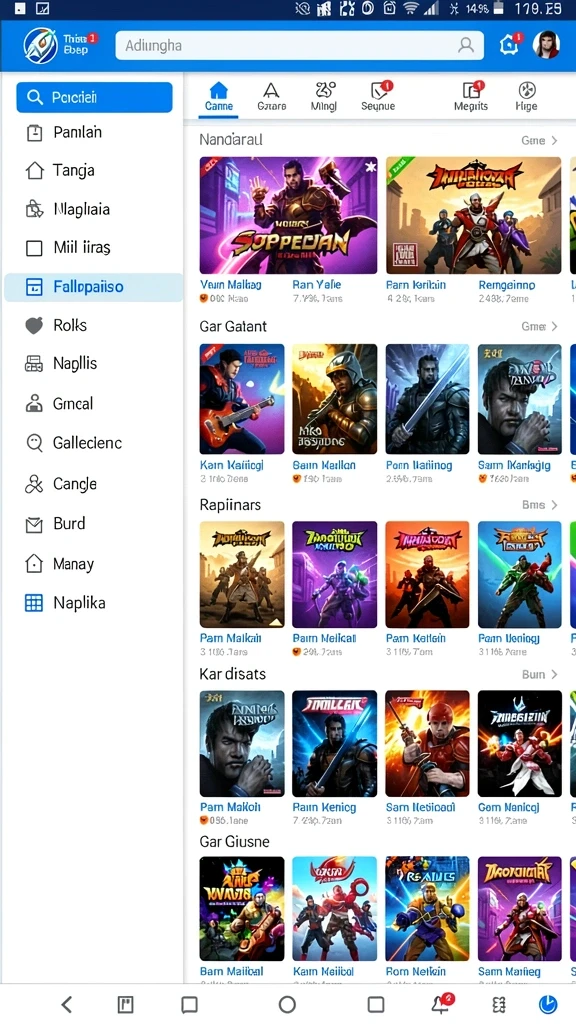Click the Parn Kerikain title link

click(416, 285)
